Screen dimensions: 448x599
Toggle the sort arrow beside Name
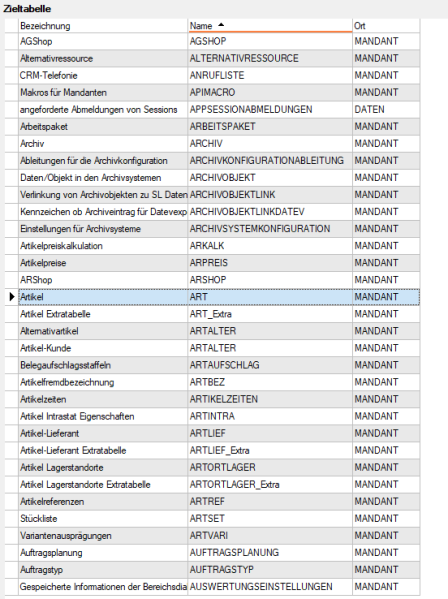pyautogui.click(x=221, y=25)
